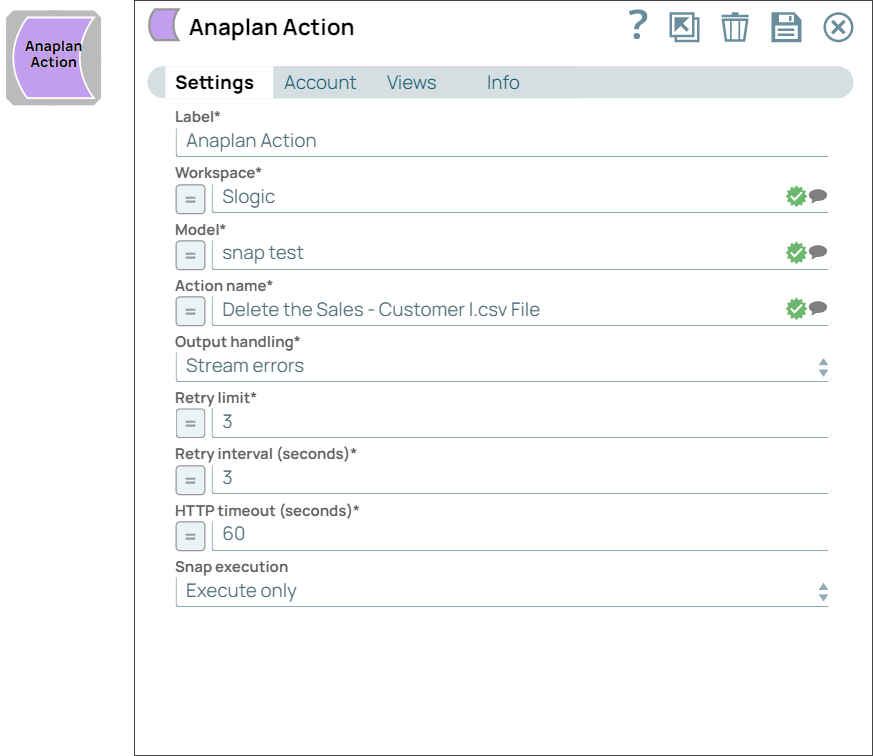
Task: Close the Anaplan Action dialog
Action: pyautogui.click(x=838, y=27)
